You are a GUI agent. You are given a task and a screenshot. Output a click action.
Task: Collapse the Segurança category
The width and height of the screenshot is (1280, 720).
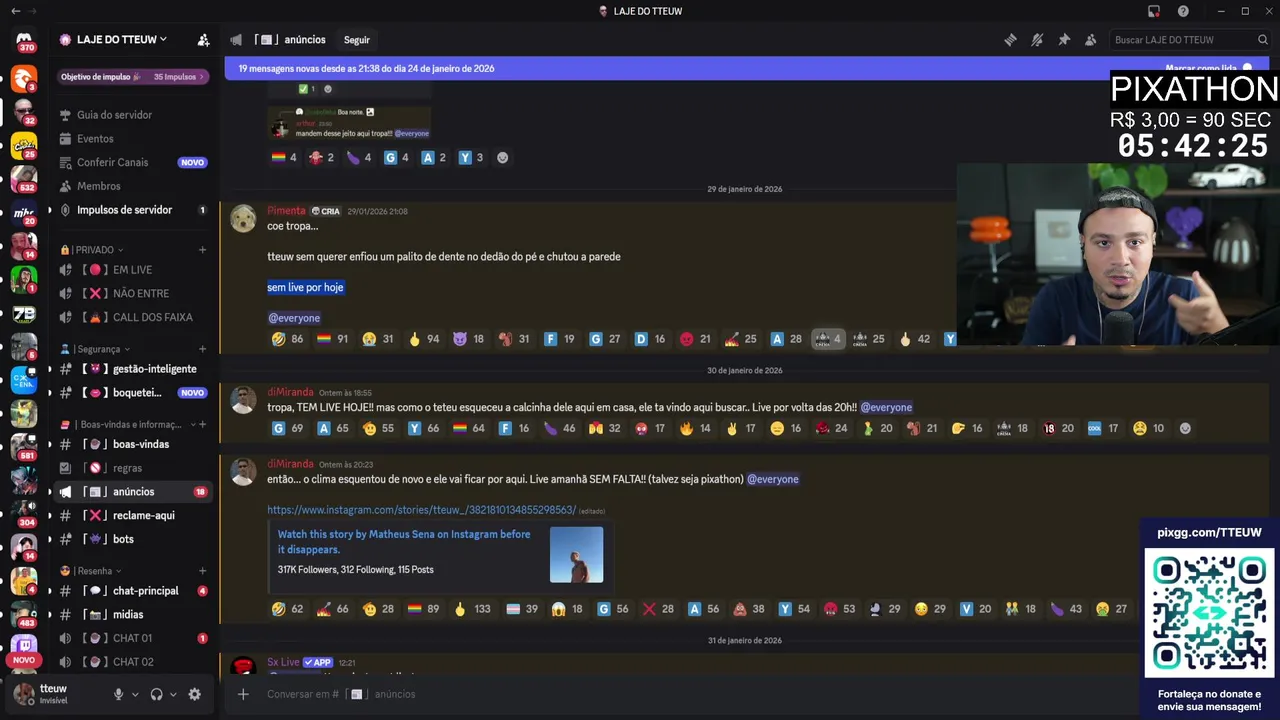pos(95,349)
